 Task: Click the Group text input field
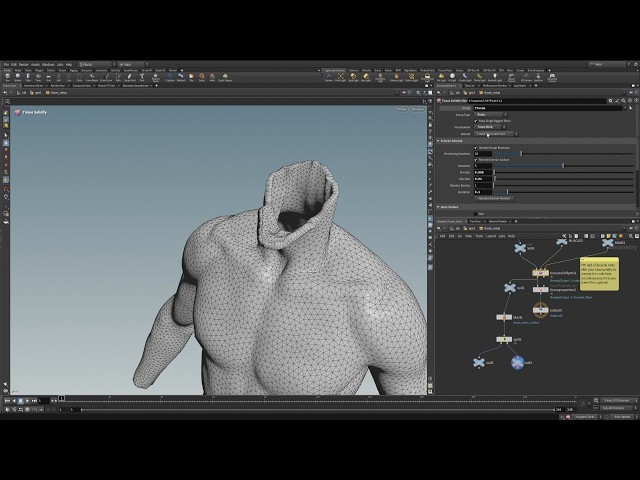point(547,108)
